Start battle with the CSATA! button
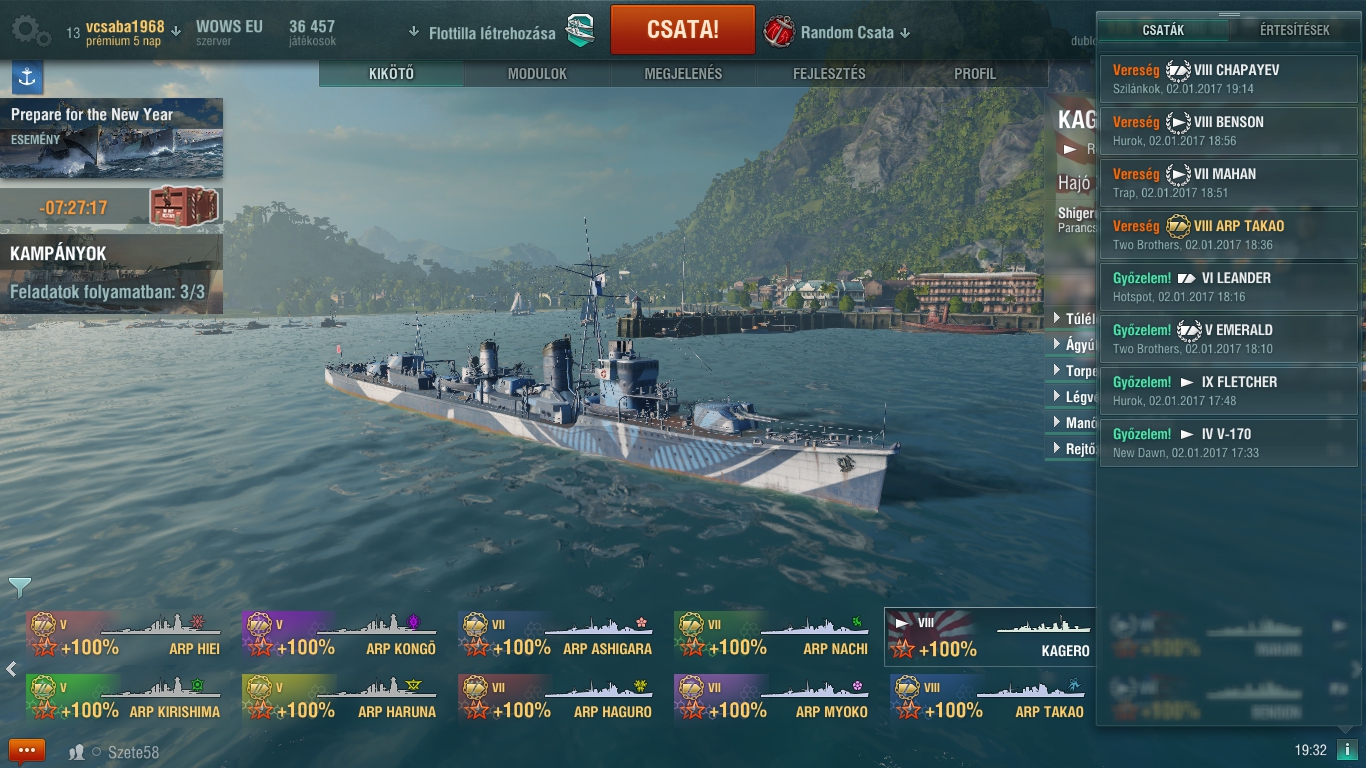 (x=682, y=29)
